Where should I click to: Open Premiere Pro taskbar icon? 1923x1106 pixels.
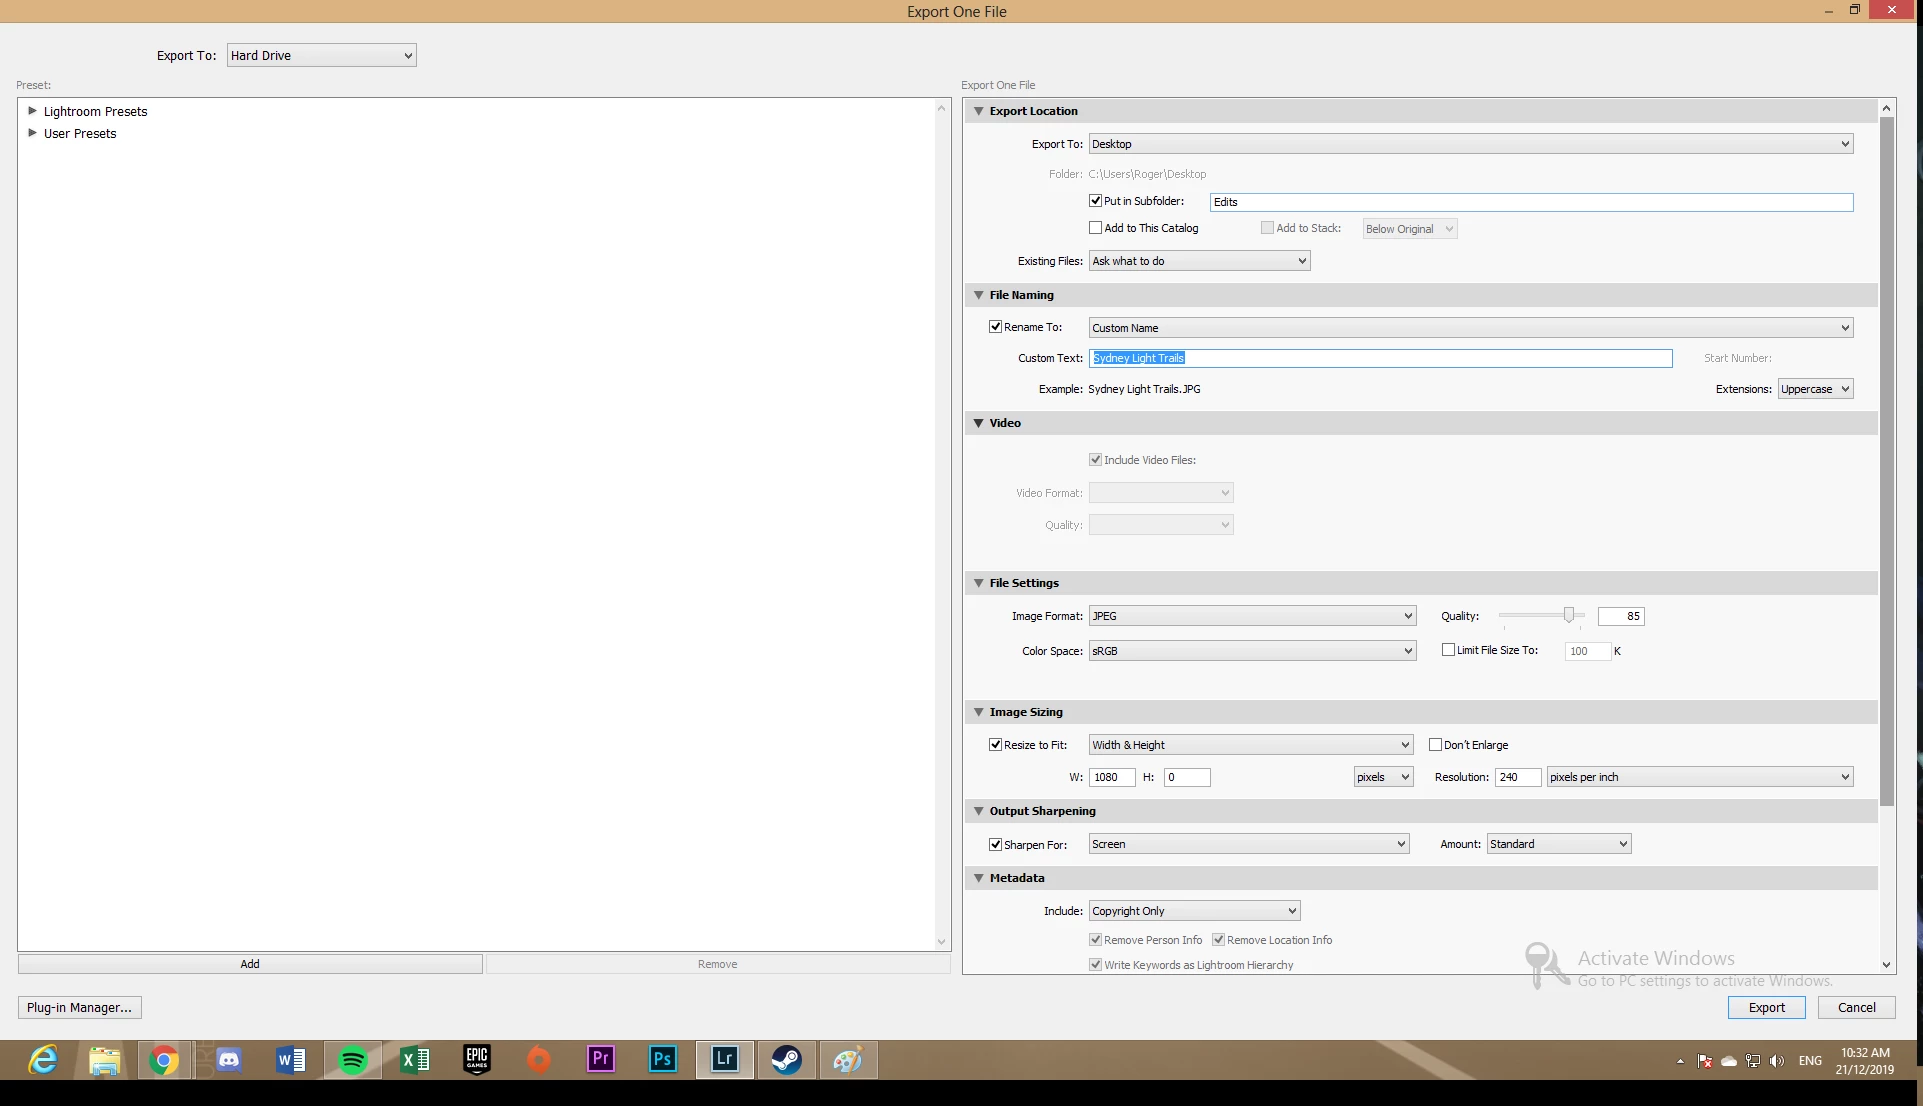[x=600, y=1059]
